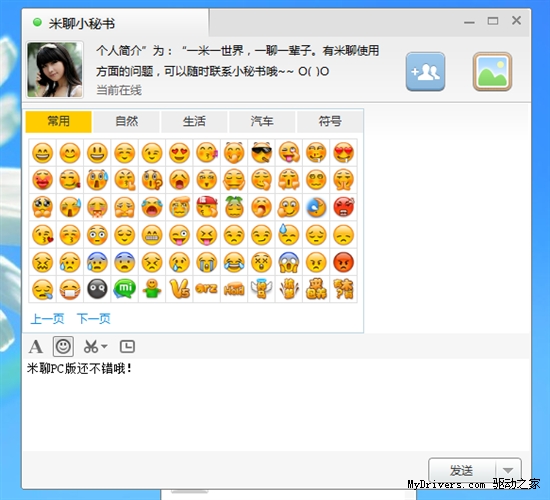Select the 米聊小秘书 chat tab title
550x500 pixels.
coord(82,24)
